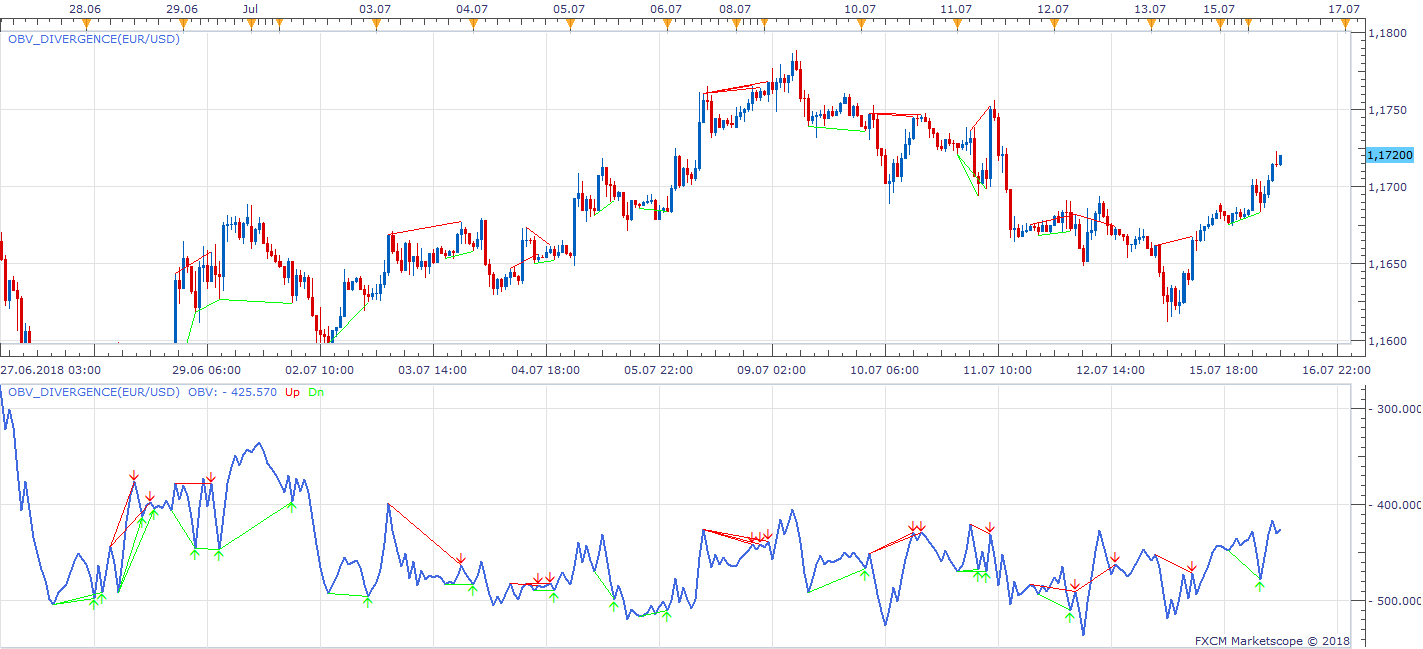Click the '29.06 06:00' time axis label
Viewport: 1423px width, 649px height.
point(204,369)
